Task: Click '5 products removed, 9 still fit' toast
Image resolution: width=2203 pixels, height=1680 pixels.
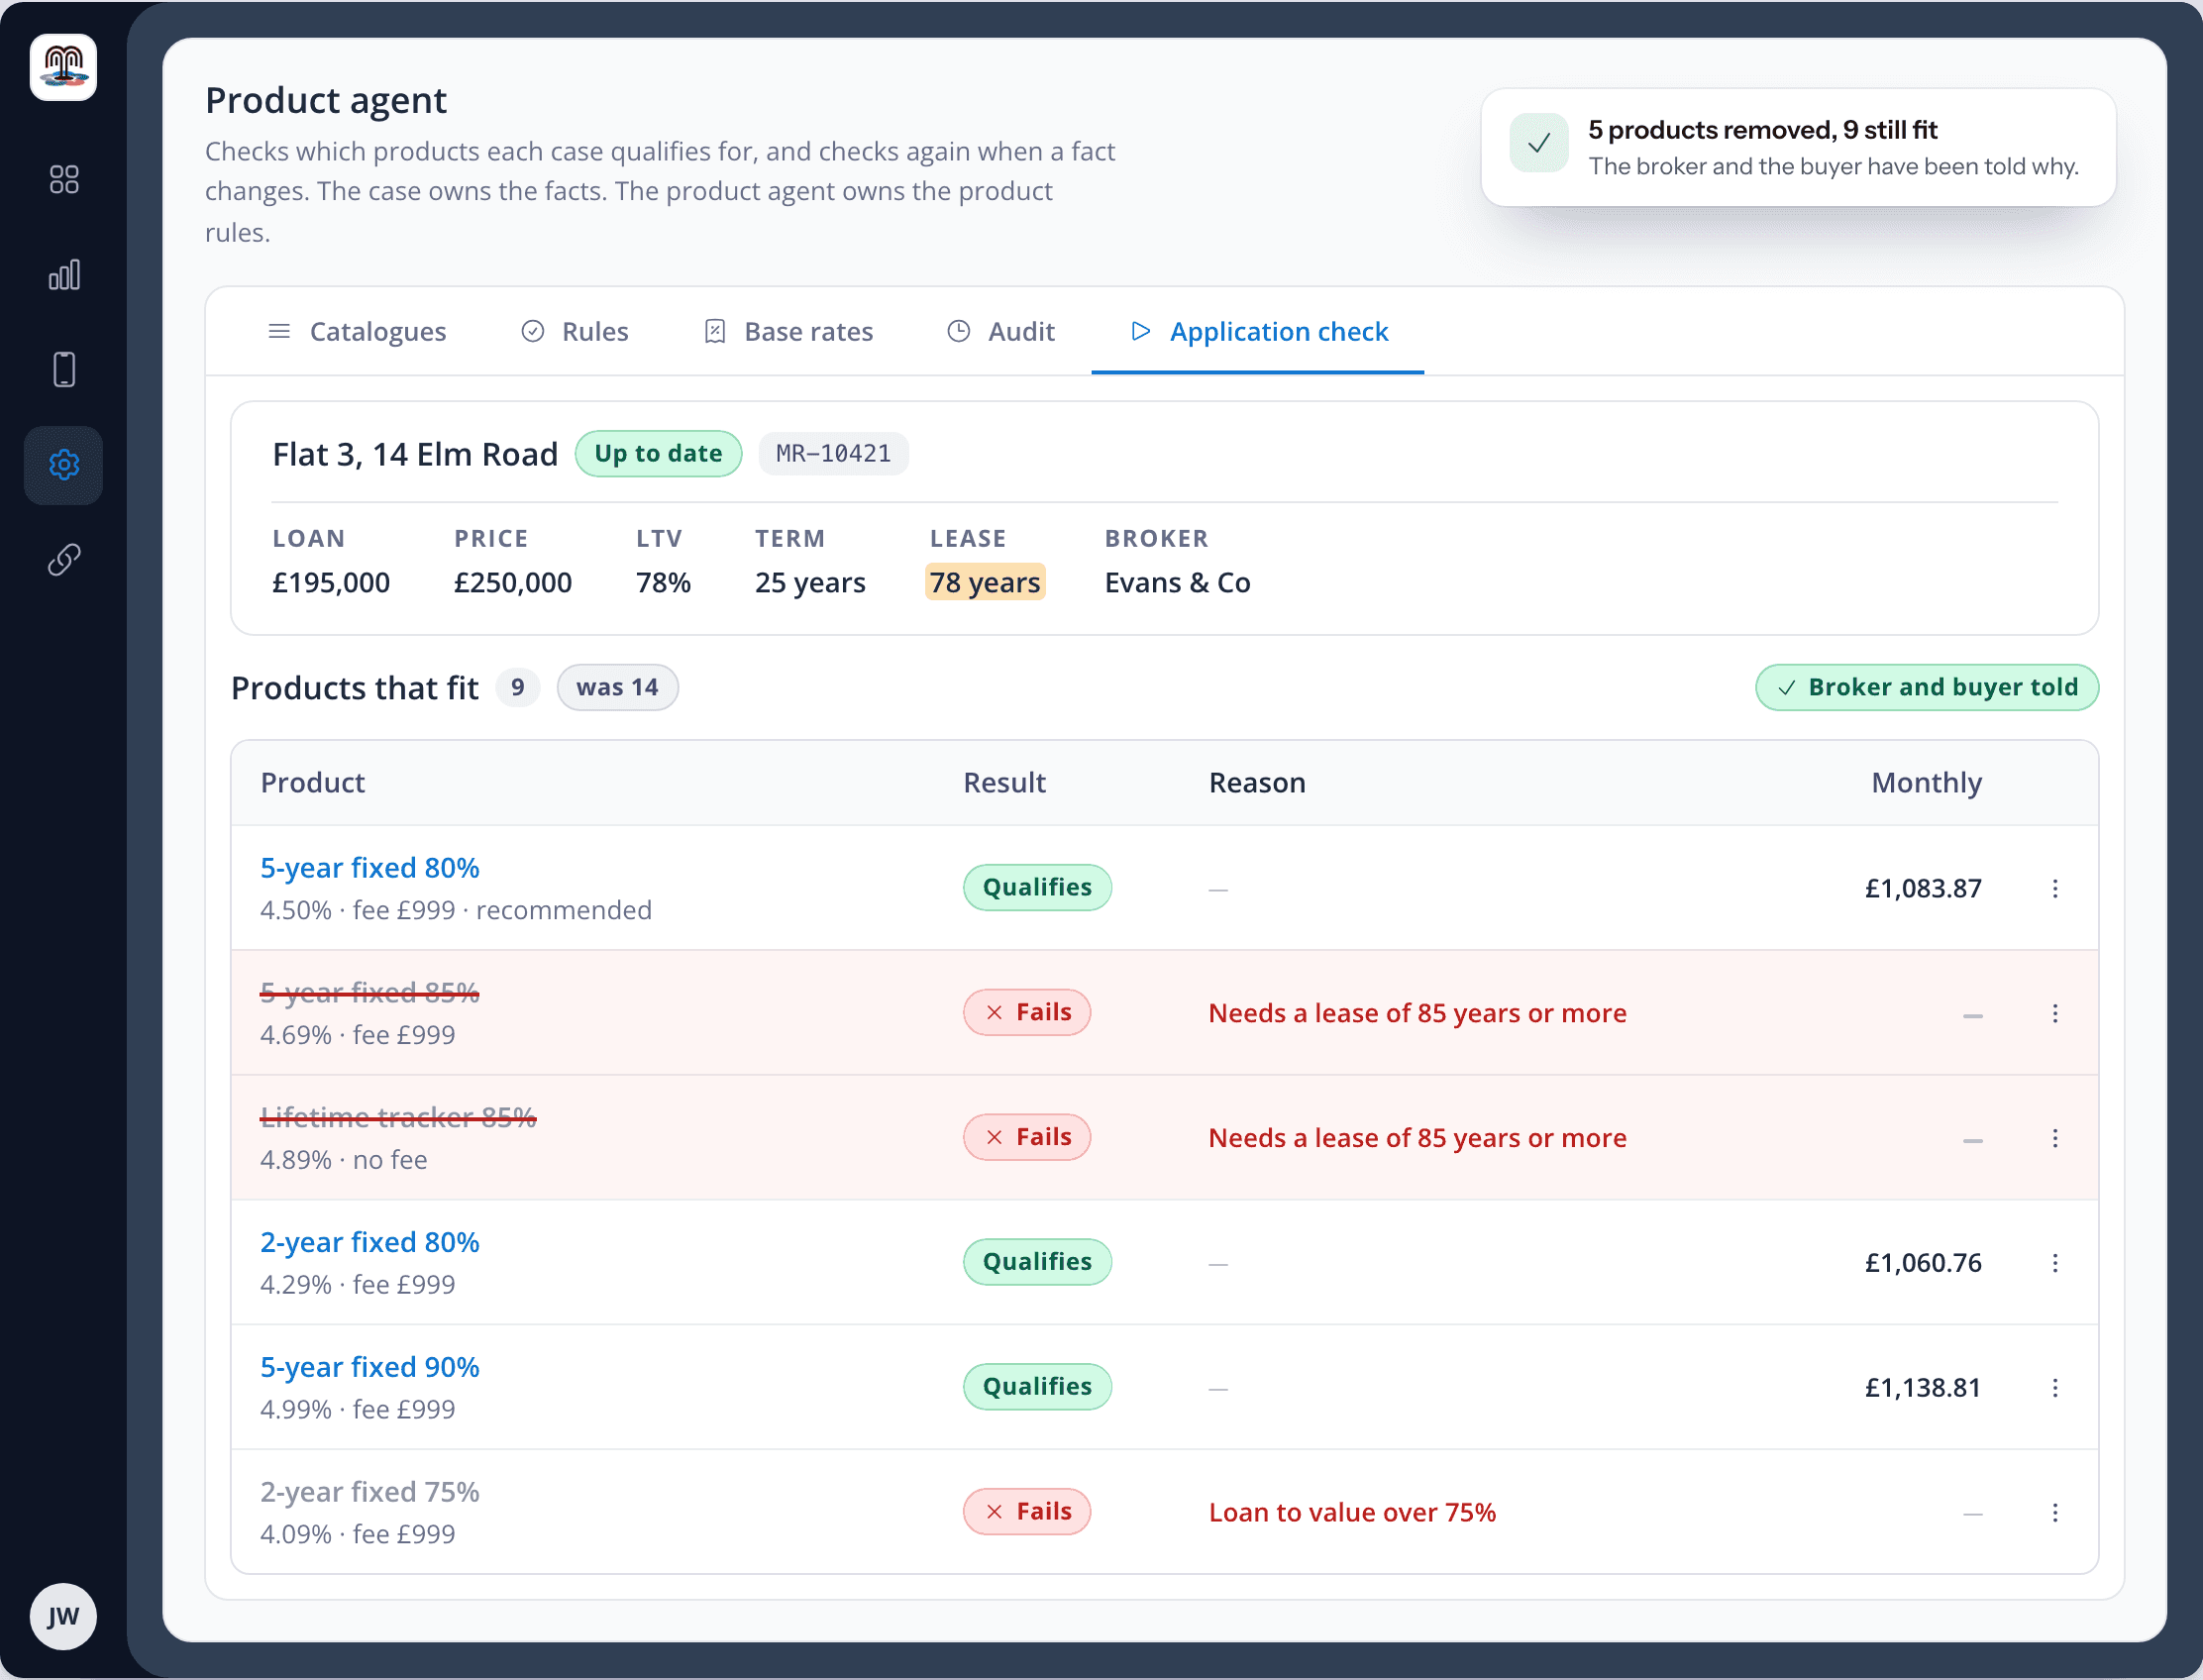Action: point(1798,148)
